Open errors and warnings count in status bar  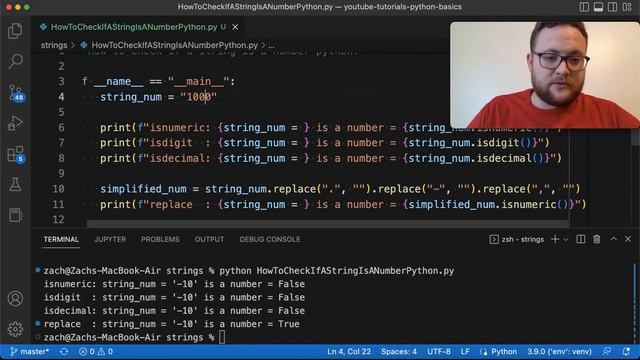point(96,351)
